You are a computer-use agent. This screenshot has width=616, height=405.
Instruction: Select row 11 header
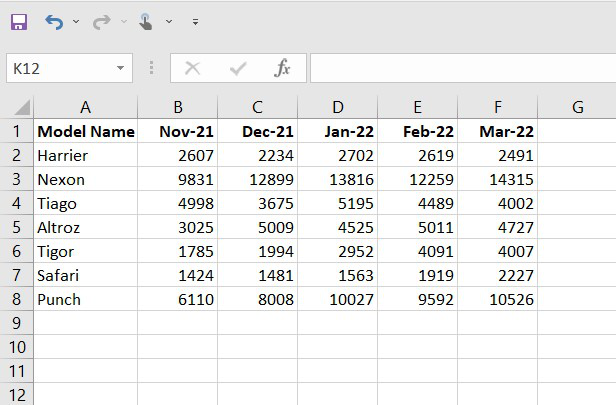[16, 371]
